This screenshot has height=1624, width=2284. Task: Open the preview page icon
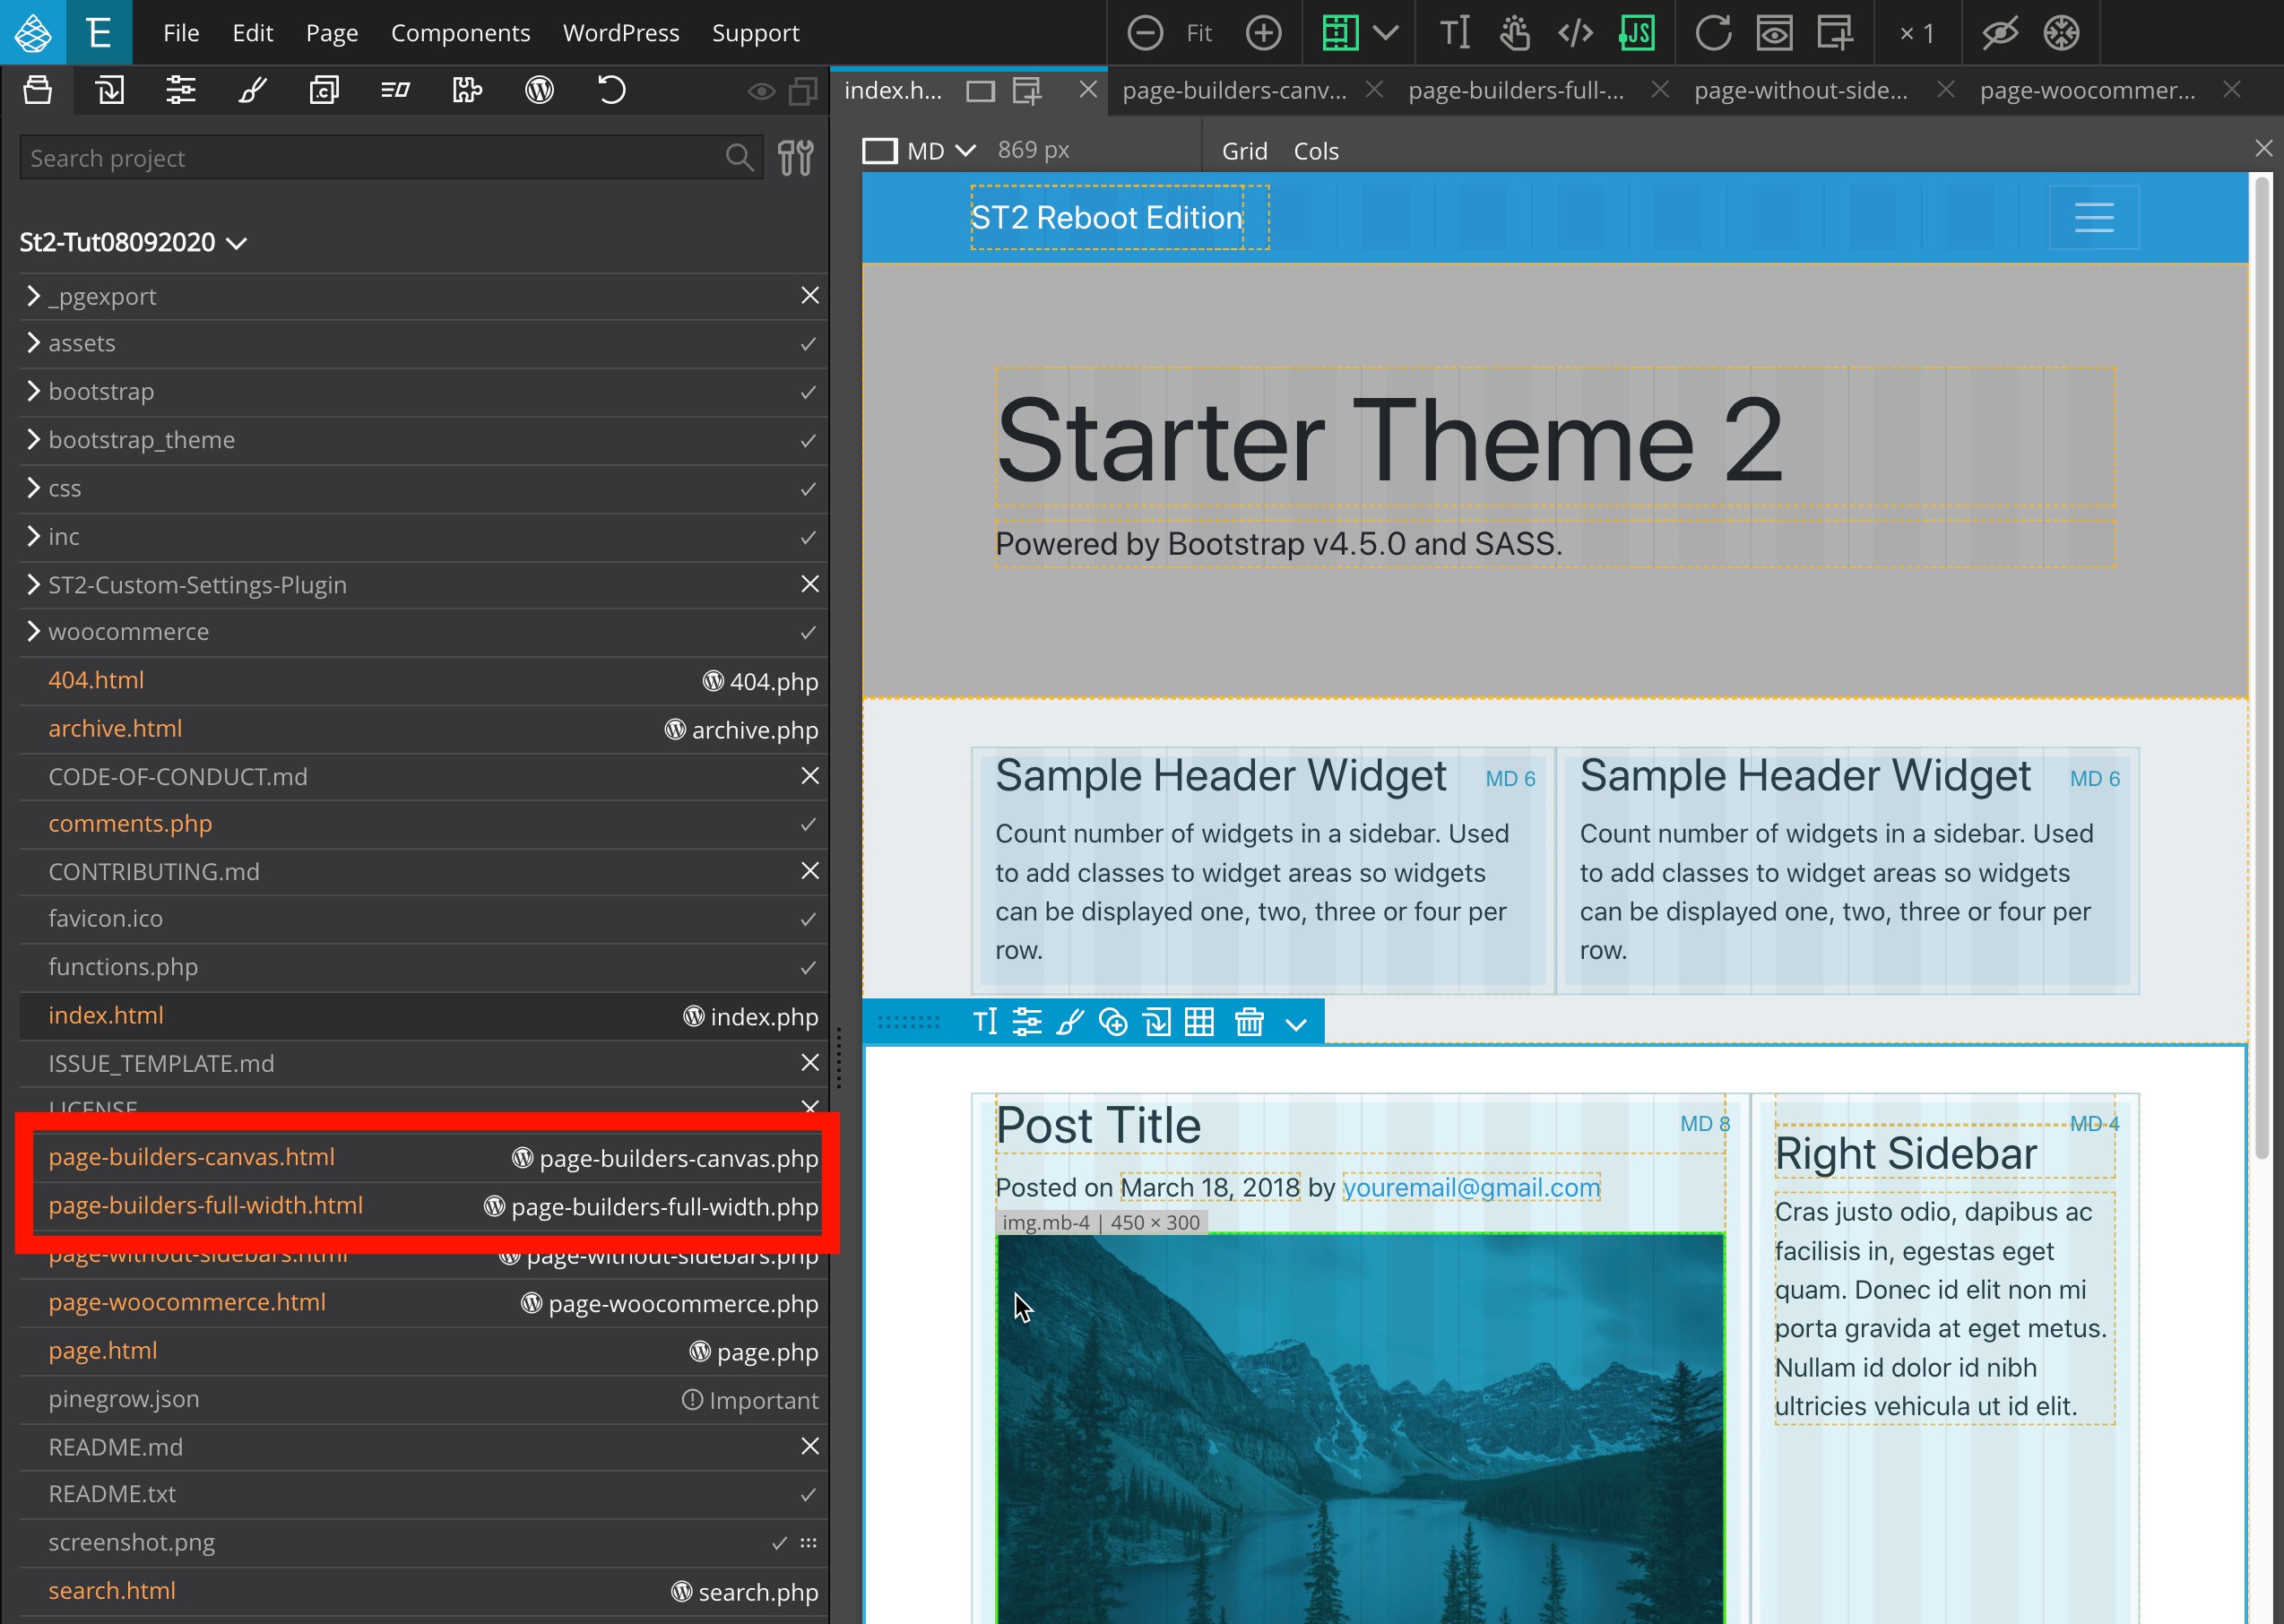point(1774,33)
